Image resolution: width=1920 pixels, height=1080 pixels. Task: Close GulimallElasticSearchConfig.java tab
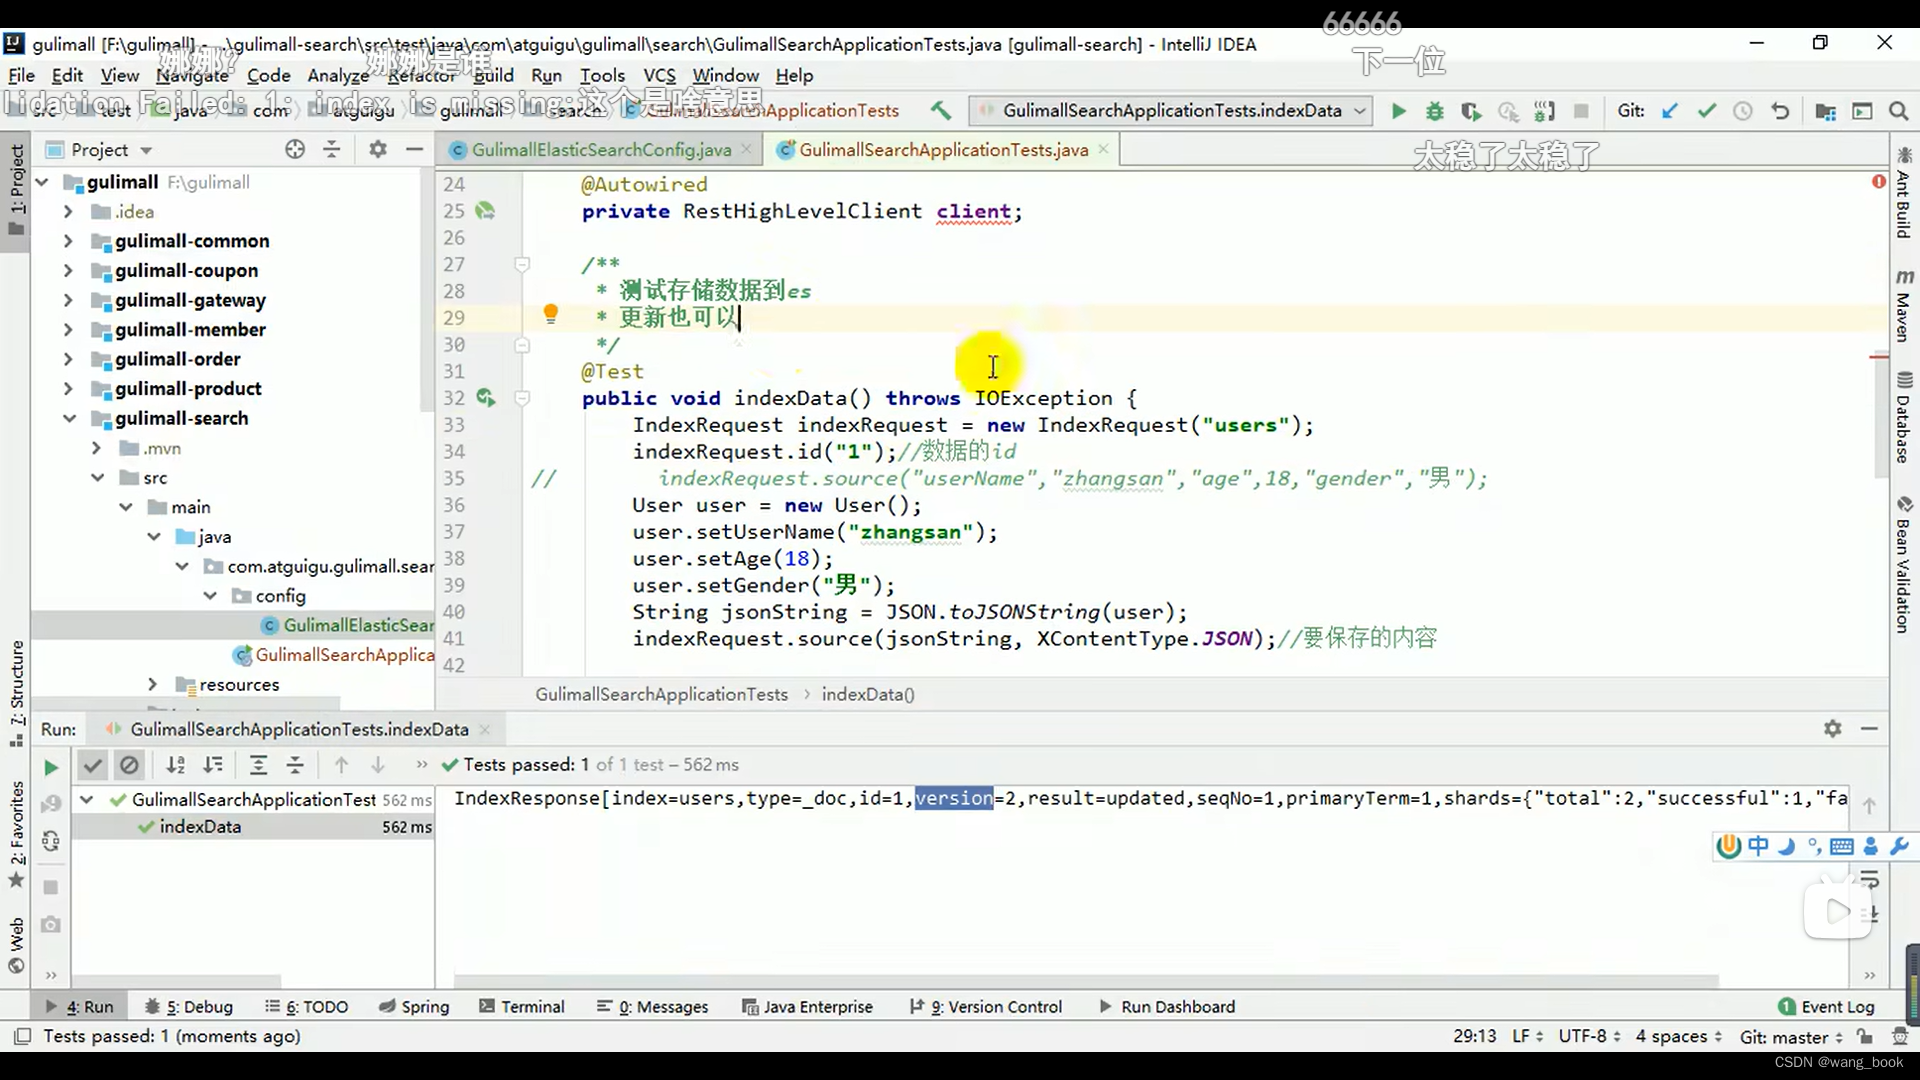coord(746,149)
